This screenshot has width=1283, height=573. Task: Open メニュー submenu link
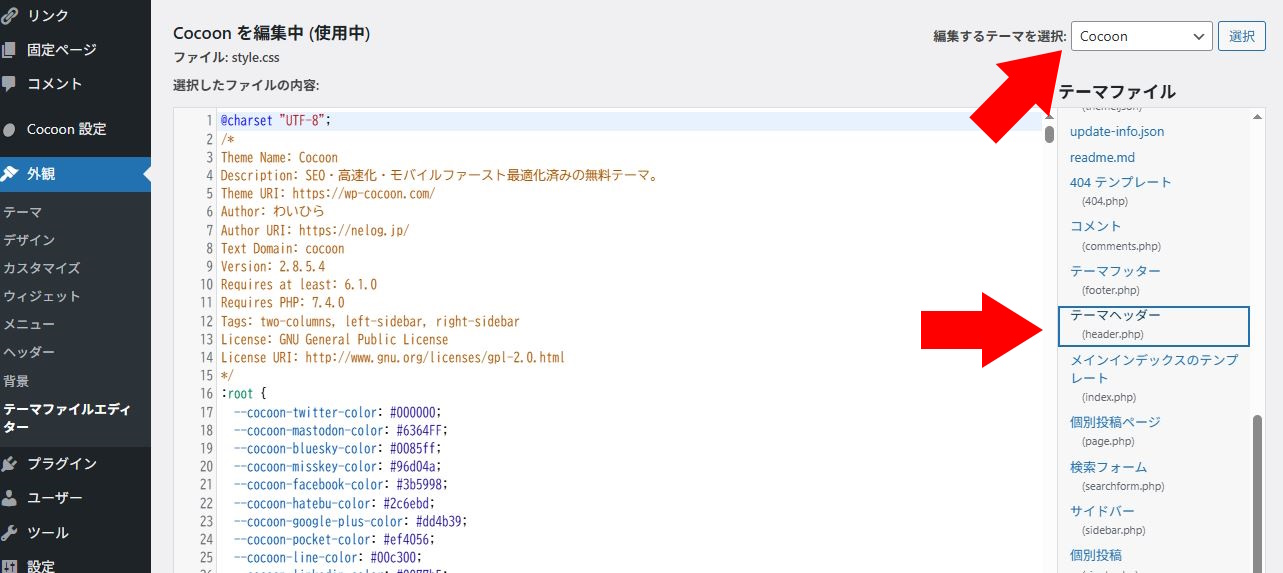click(29, 324)
